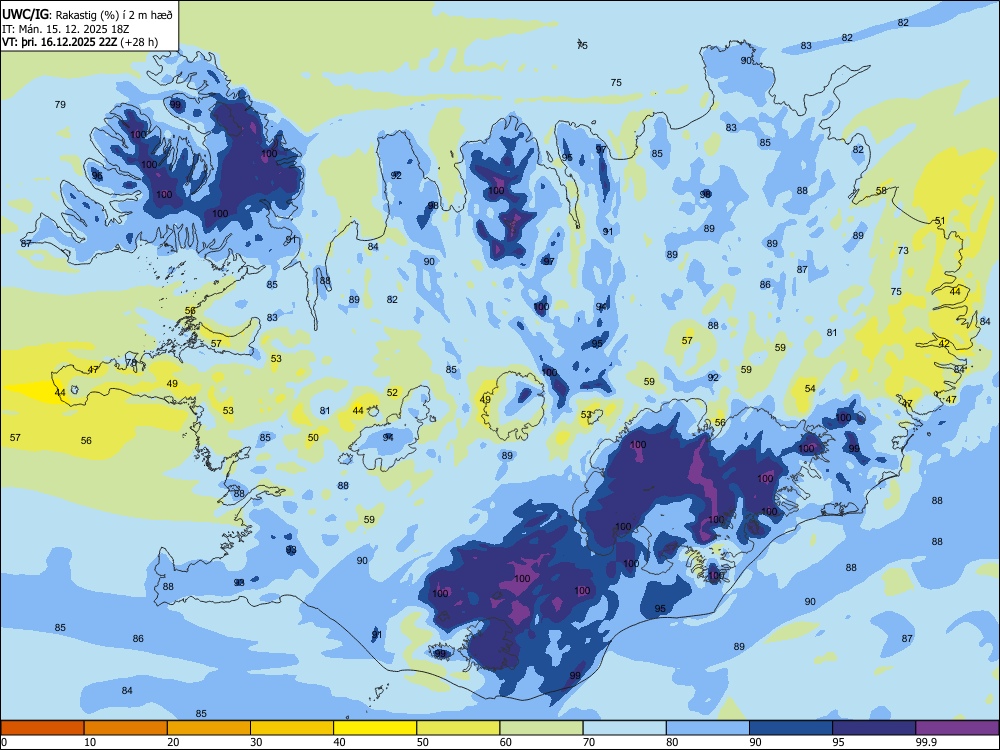
Task: Click the pale blue 70–80 legend swatch
Action: point(625,728)
